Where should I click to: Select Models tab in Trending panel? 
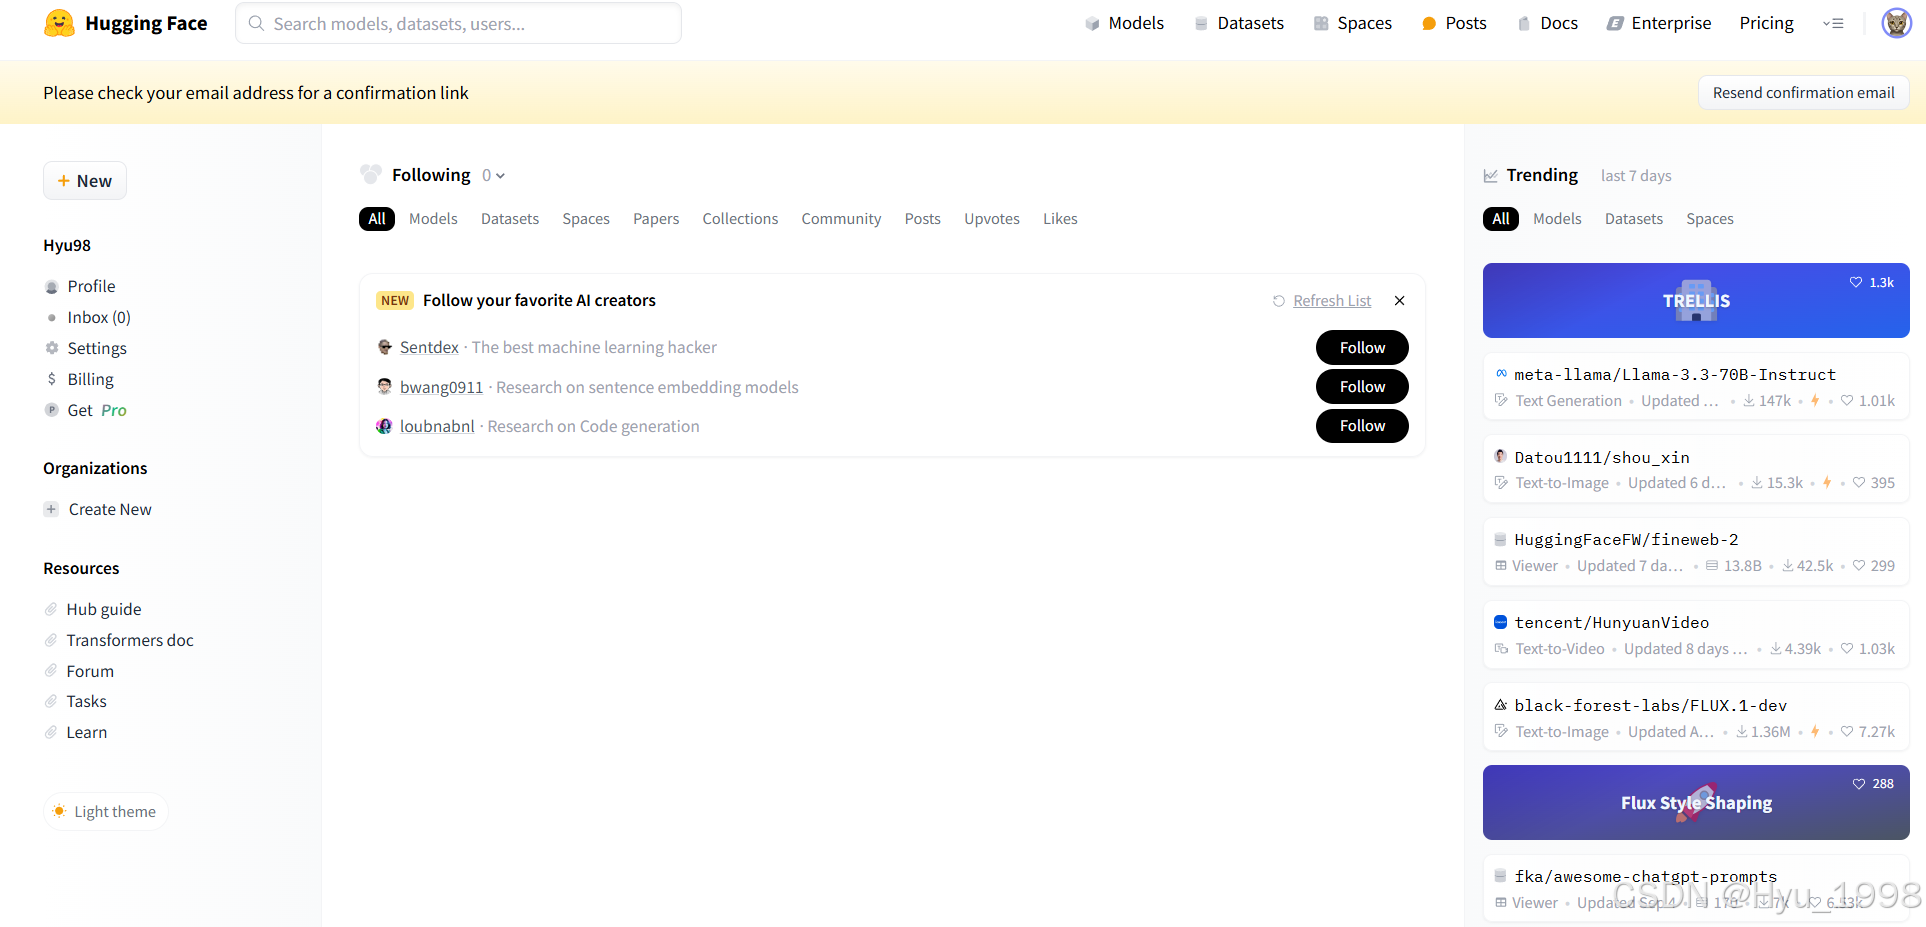tap(1557, 219)
